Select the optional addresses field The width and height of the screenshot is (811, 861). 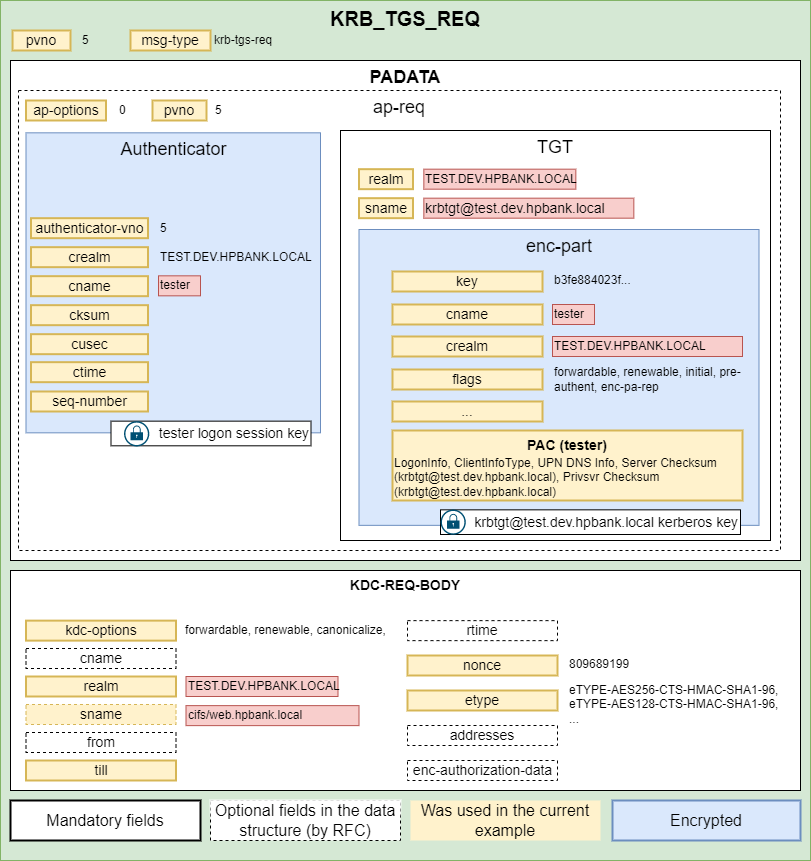pos(482,735)
